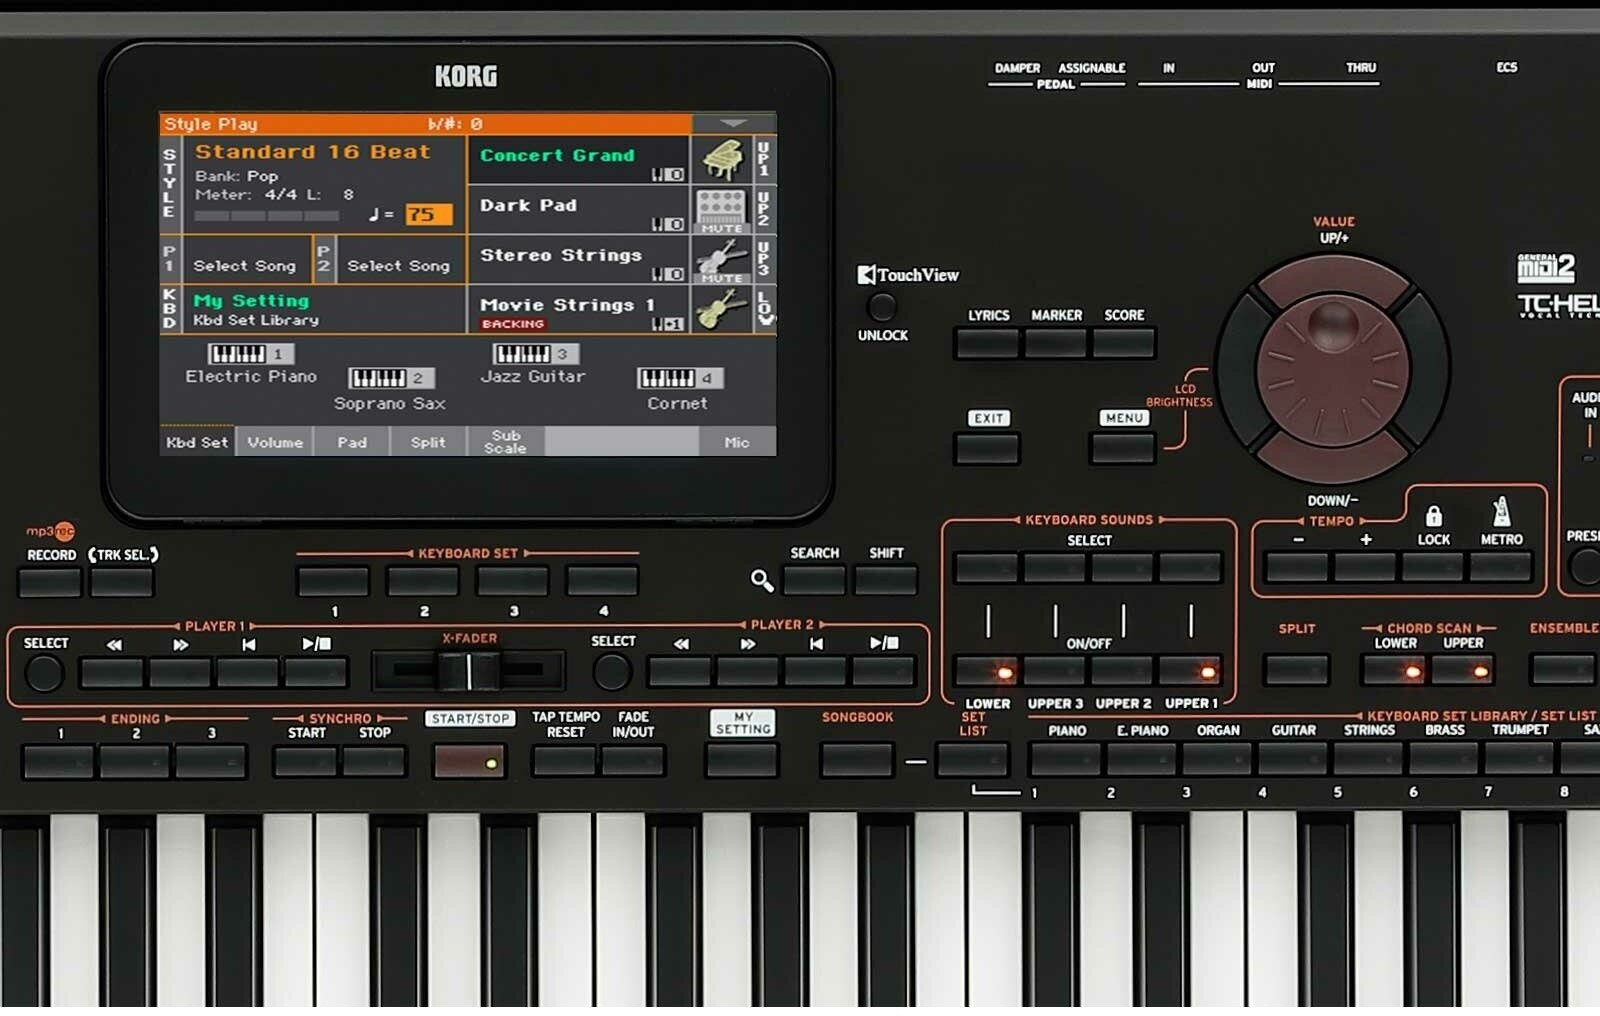This screenshot has width=1600, height=1016.
Task: Tap the tempo value 75 field
Action: 428,214
